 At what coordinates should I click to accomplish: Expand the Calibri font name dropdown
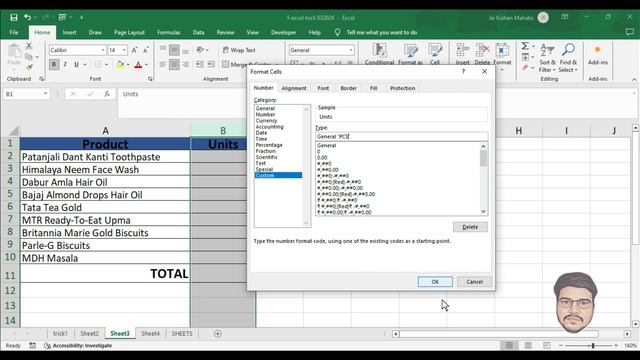click(x=103, y=50)
